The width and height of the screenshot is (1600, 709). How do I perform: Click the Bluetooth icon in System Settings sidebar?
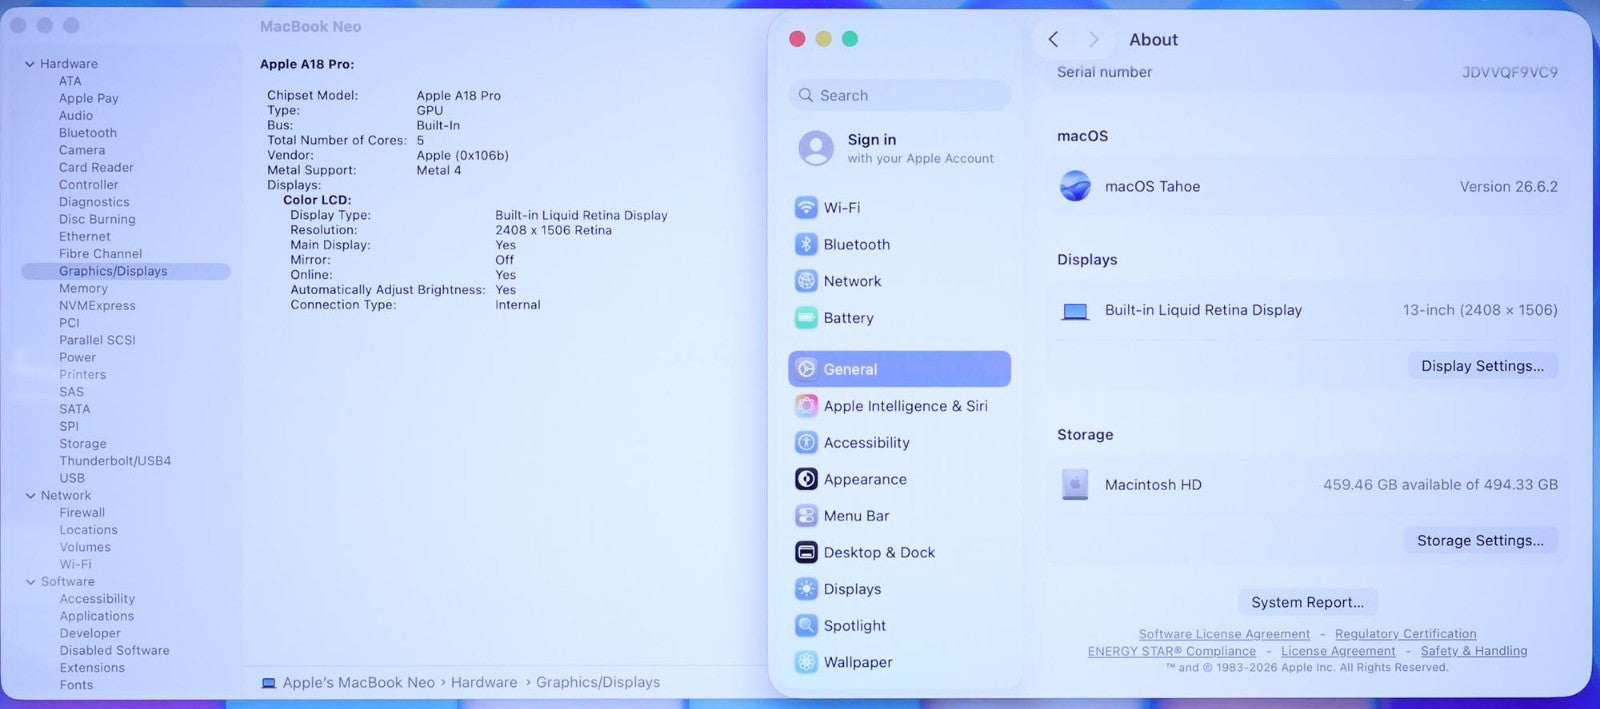click(806, 245)
